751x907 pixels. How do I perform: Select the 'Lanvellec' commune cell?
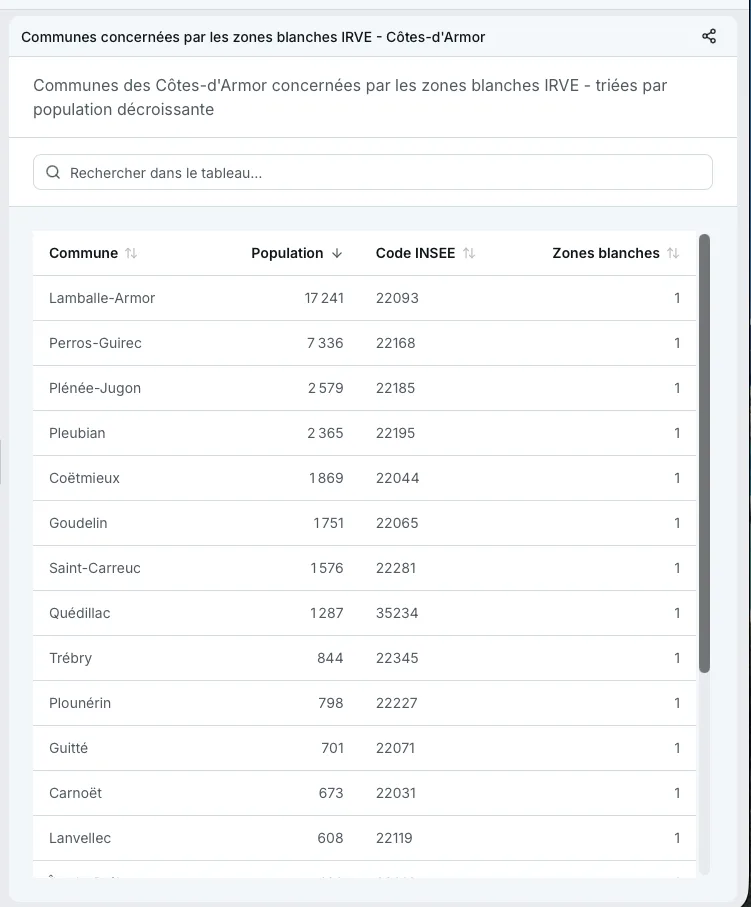(80, 838)
